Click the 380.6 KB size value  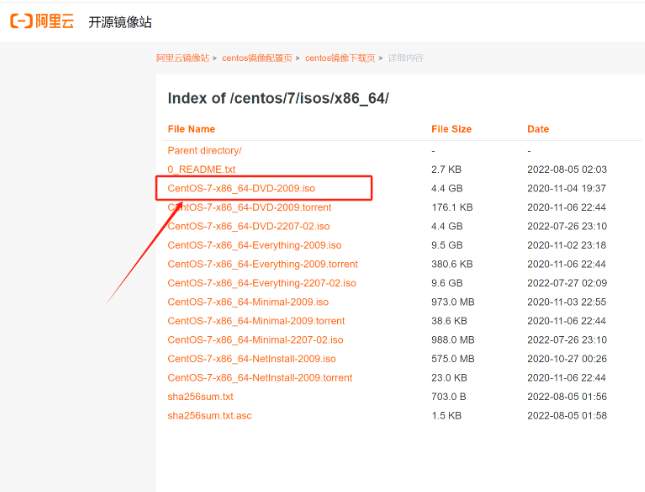452,264
